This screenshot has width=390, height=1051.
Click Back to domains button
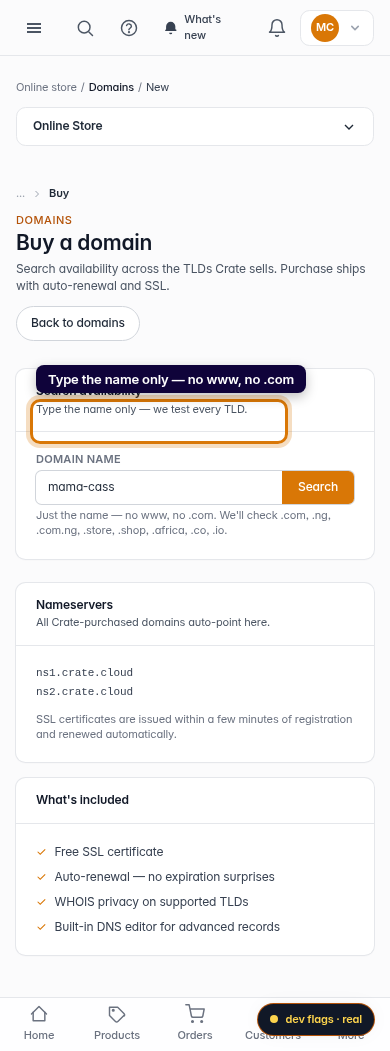click(x=78, y=323)
